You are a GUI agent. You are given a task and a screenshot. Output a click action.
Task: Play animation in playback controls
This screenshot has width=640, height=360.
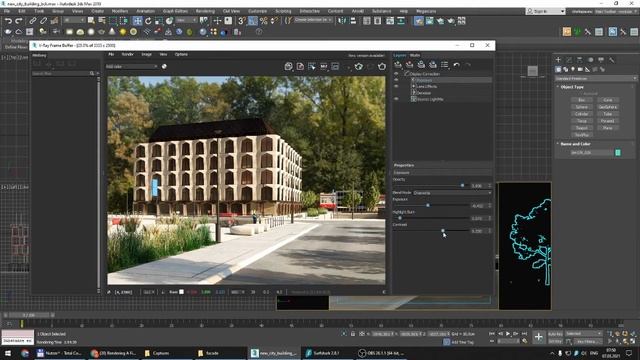pyautogui.click(x=508, y=334)
